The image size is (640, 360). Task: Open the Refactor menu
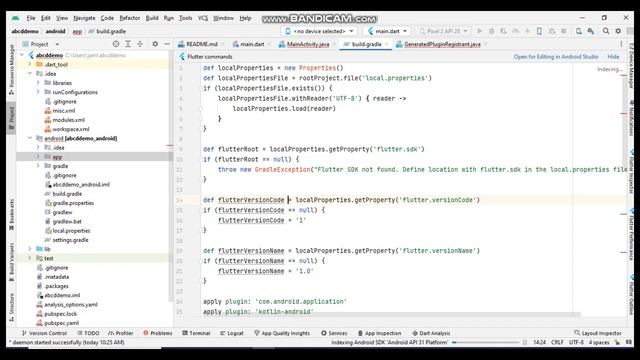(x=130, y=18)
